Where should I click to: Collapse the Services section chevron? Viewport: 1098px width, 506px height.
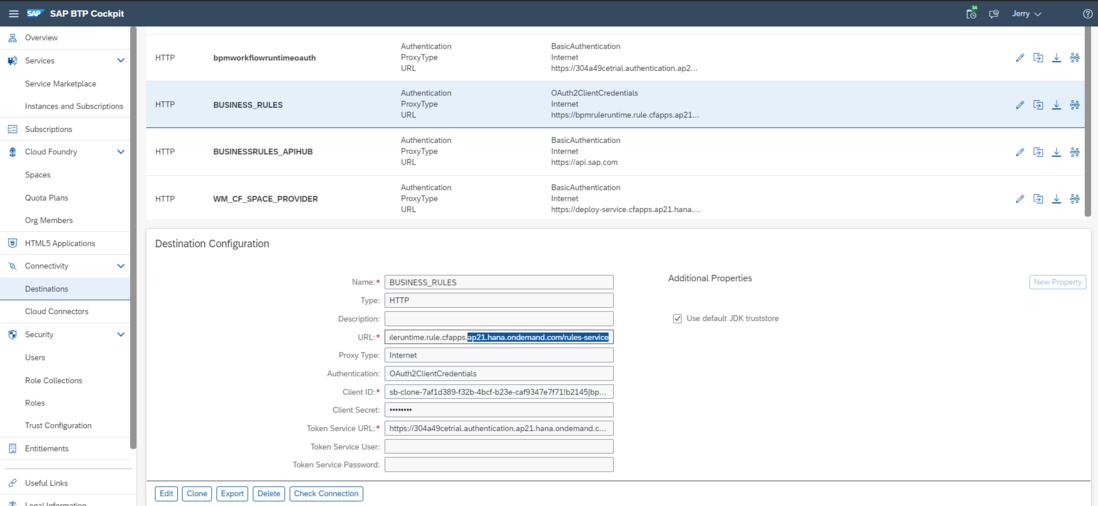click(120, 61)
